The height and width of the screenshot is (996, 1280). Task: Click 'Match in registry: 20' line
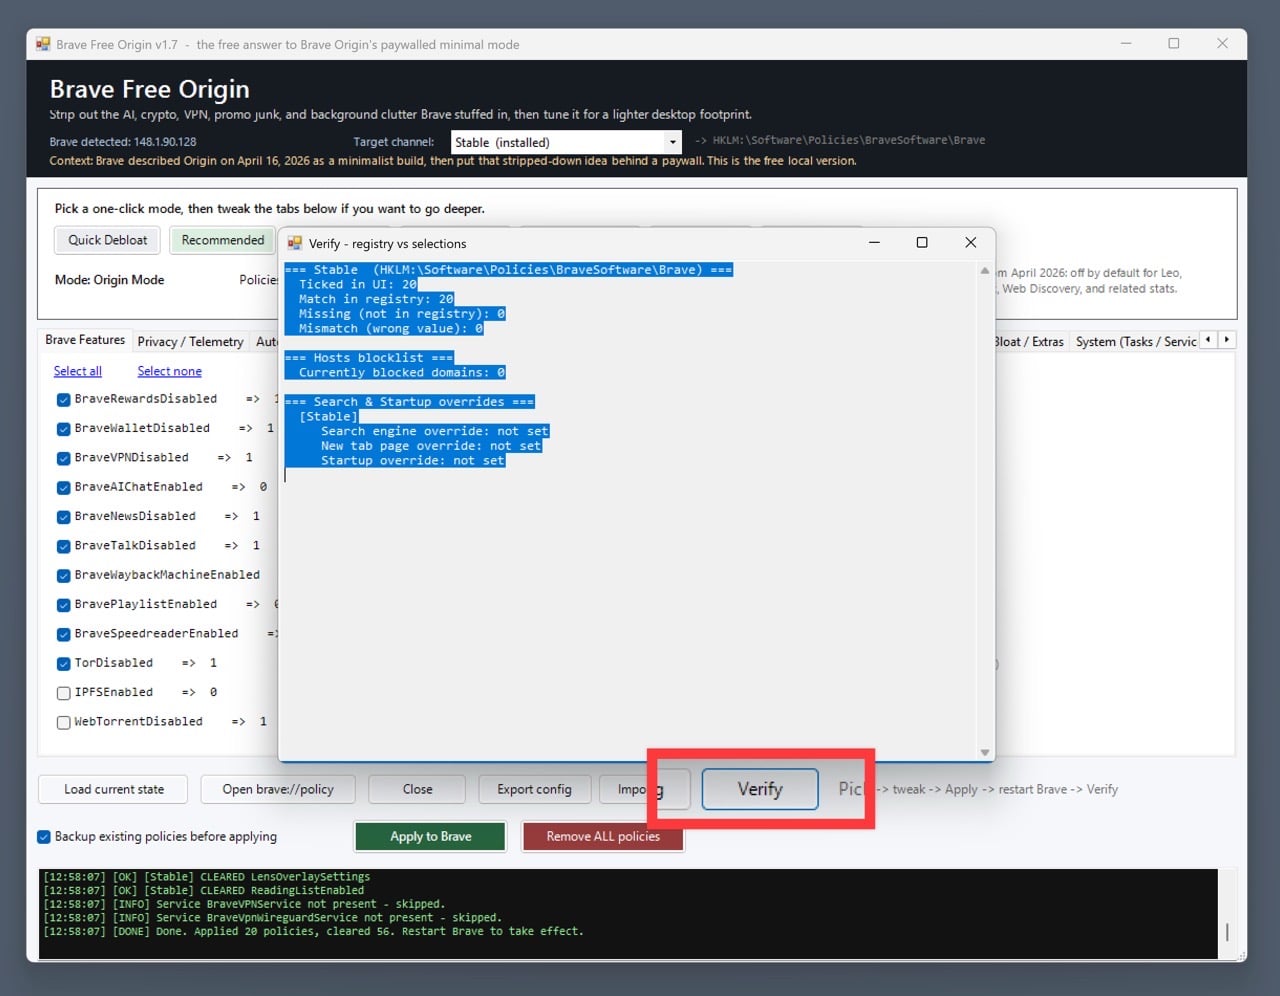tap(376, 299)
